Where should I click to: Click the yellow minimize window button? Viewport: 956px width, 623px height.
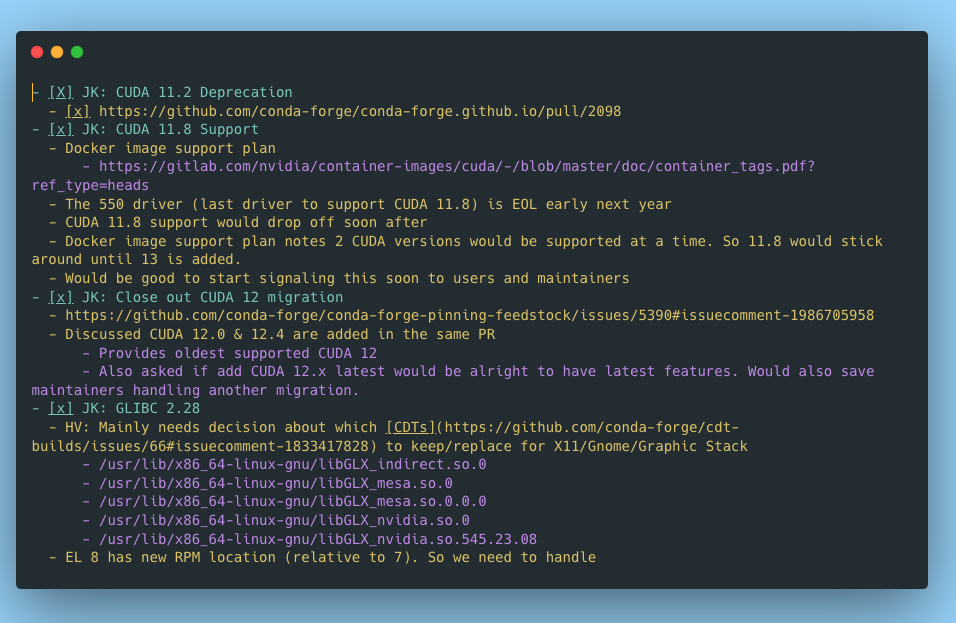(x=57, y=52)
